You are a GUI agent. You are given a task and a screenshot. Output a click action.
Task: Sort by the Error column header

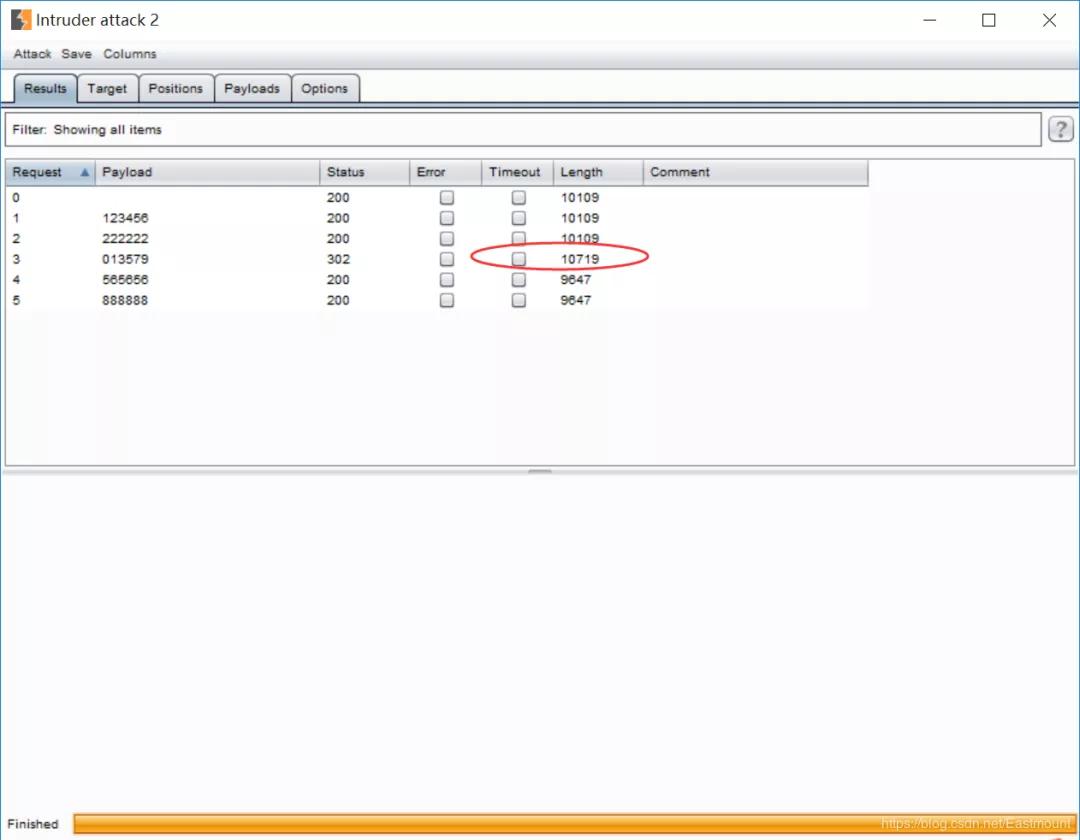(x=445, y=172)
